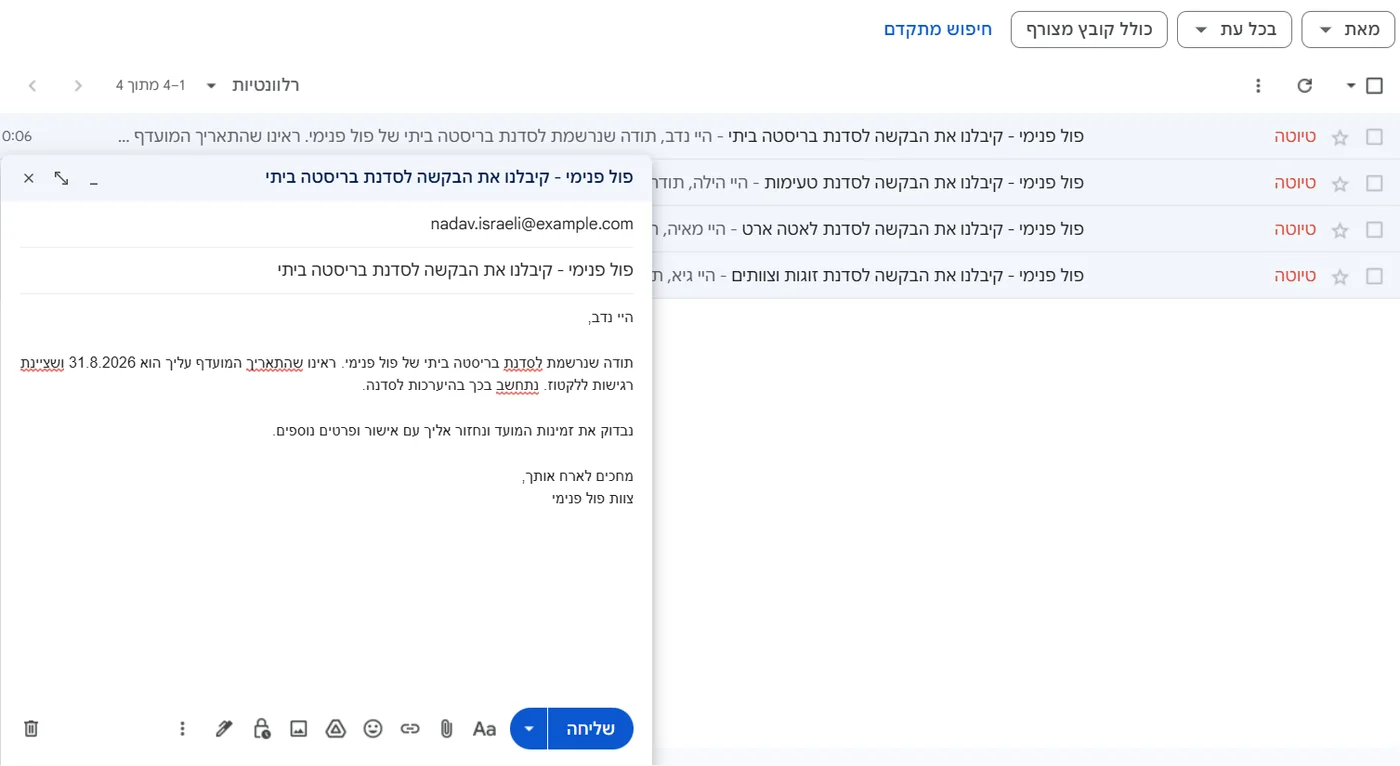Star the סדנת בריסטה ביתי draft
Image resolution: width=1400 pixels, height=766 pixels.
1340,137
